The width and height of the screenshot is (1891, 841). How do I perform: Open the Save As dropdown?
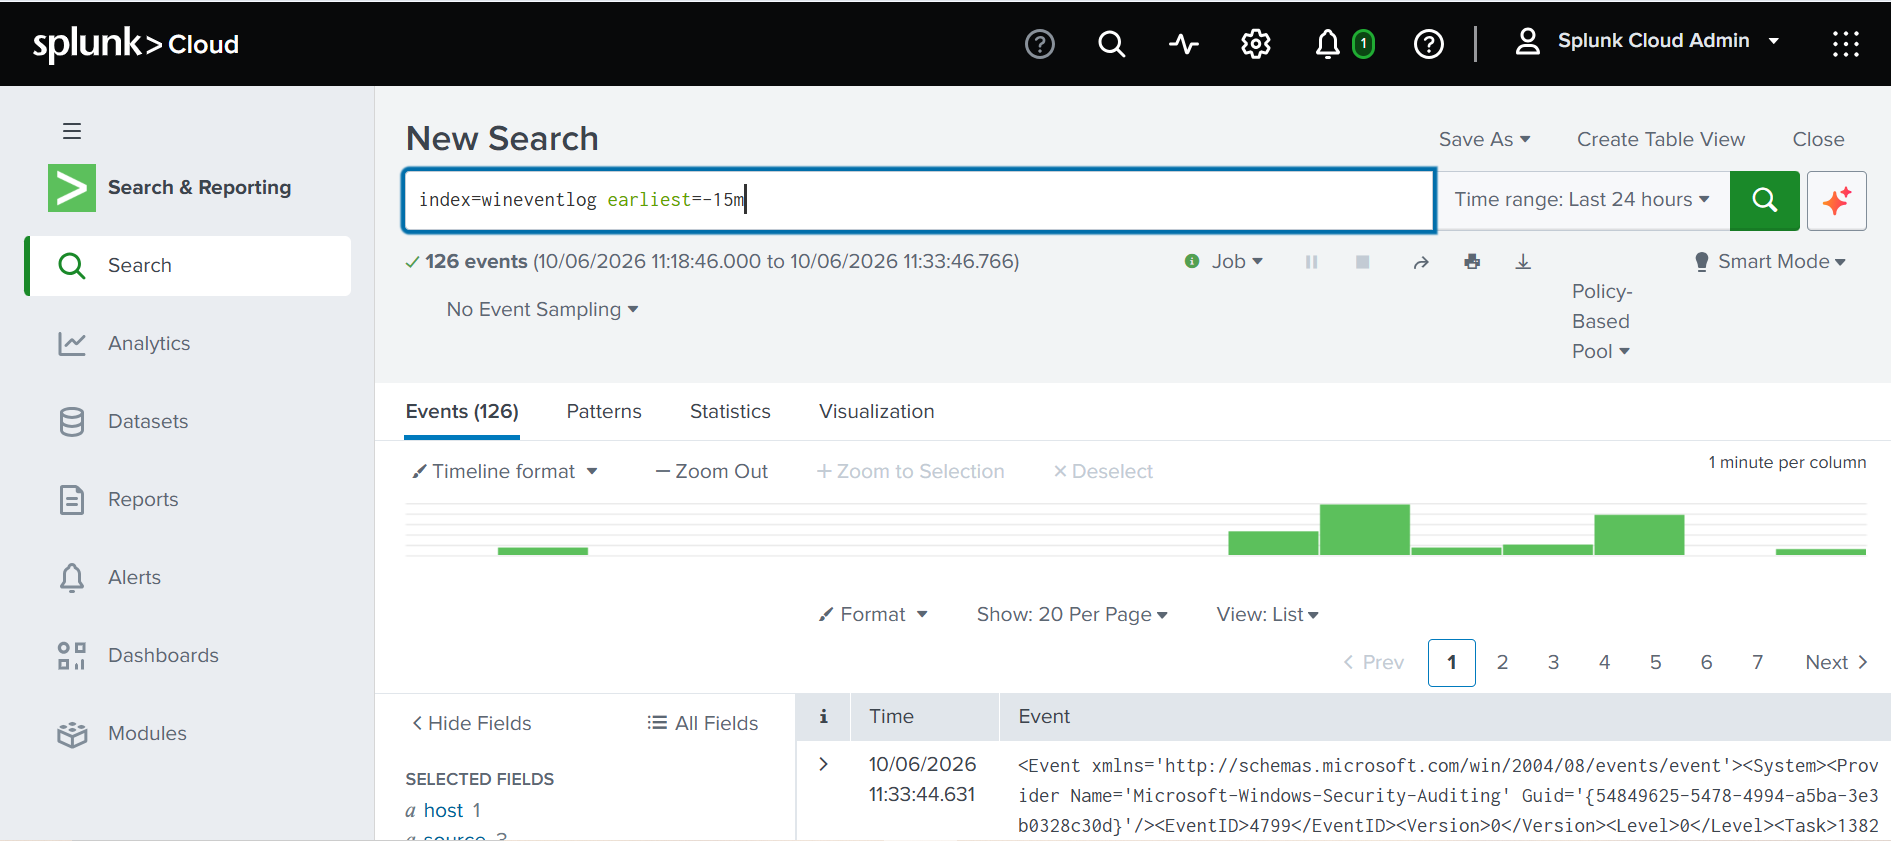pyautogui.click(x=1484, y=139)
